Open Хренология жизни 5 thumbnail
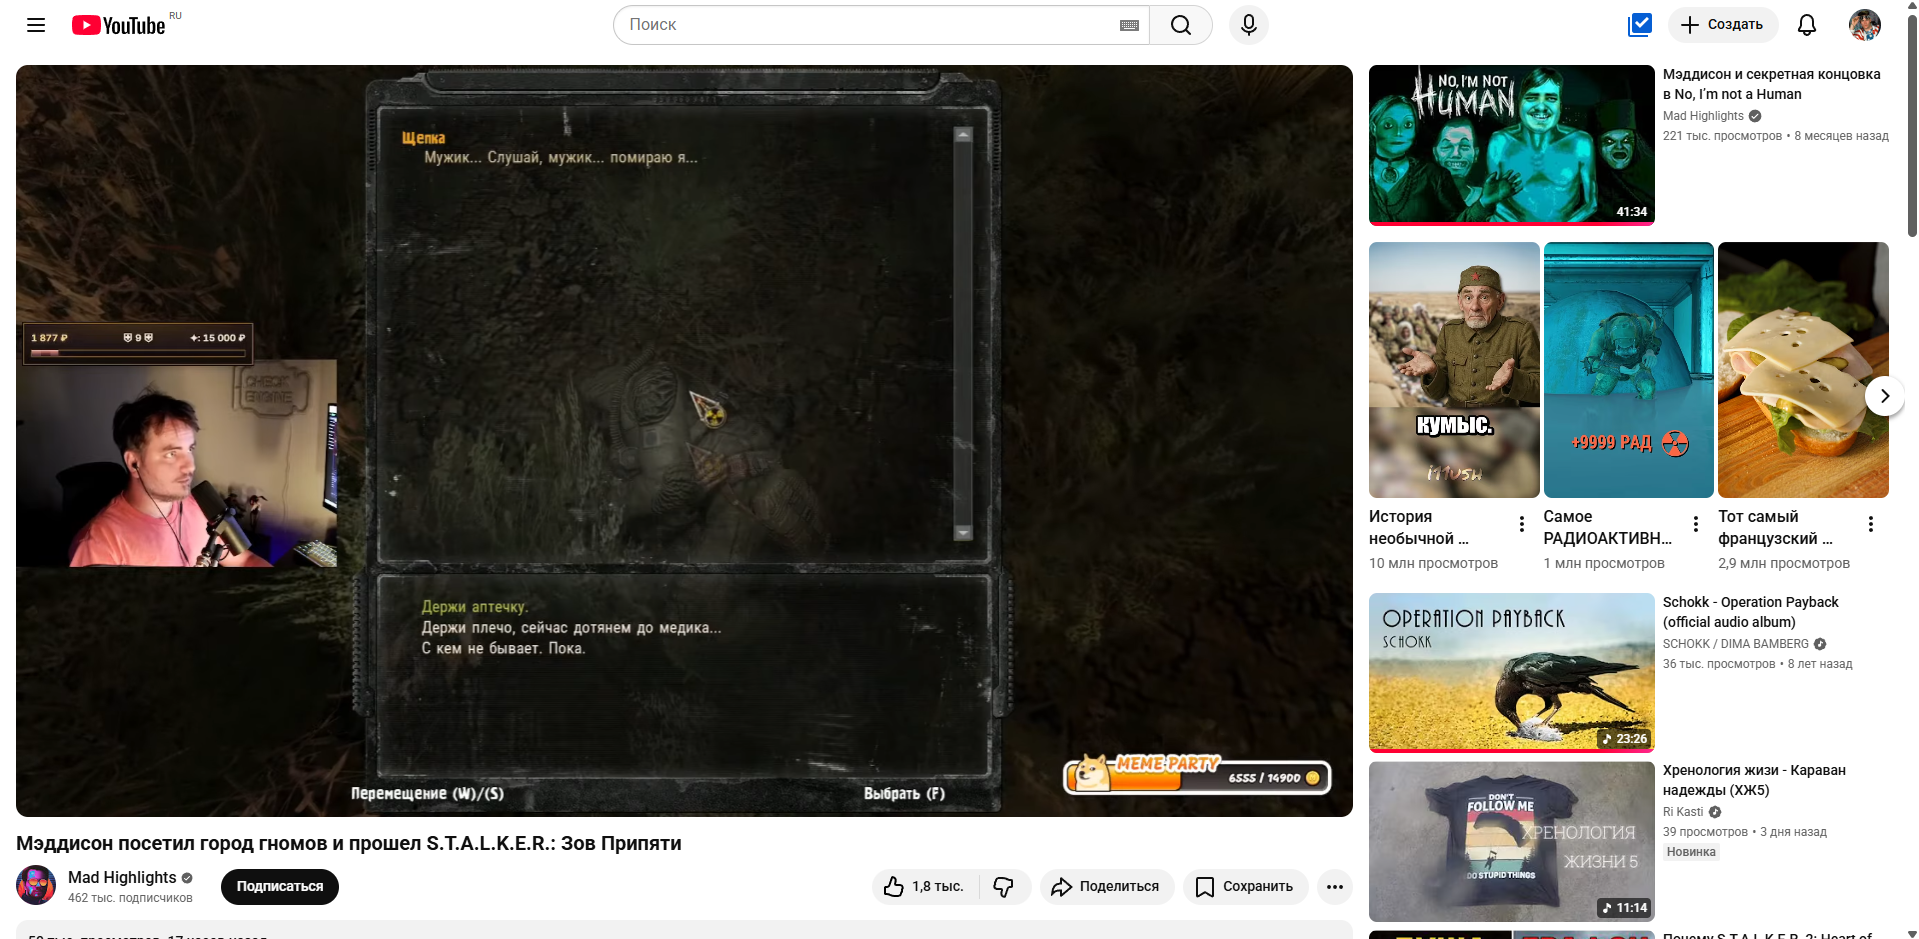This screenshot has height=939, width=1919. (x=1512, y=842)
